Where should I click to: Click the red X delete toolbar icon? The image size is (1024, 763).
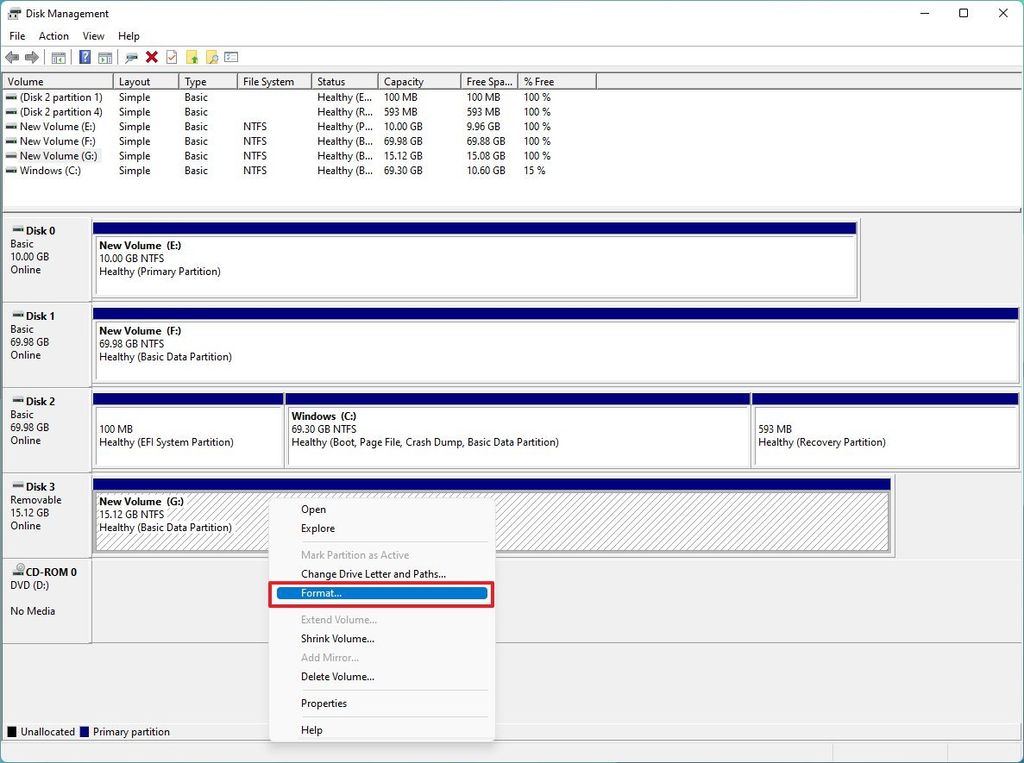pos(152,57)
